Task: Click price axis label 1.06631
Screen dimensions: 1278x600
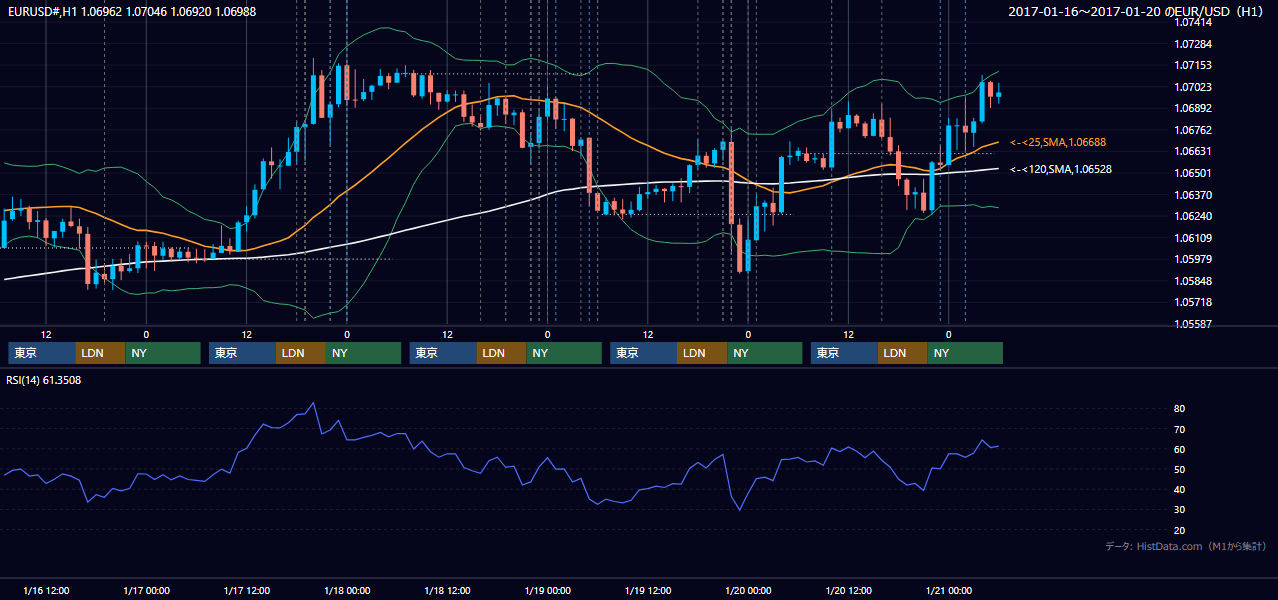Action: coord(1193,152)
